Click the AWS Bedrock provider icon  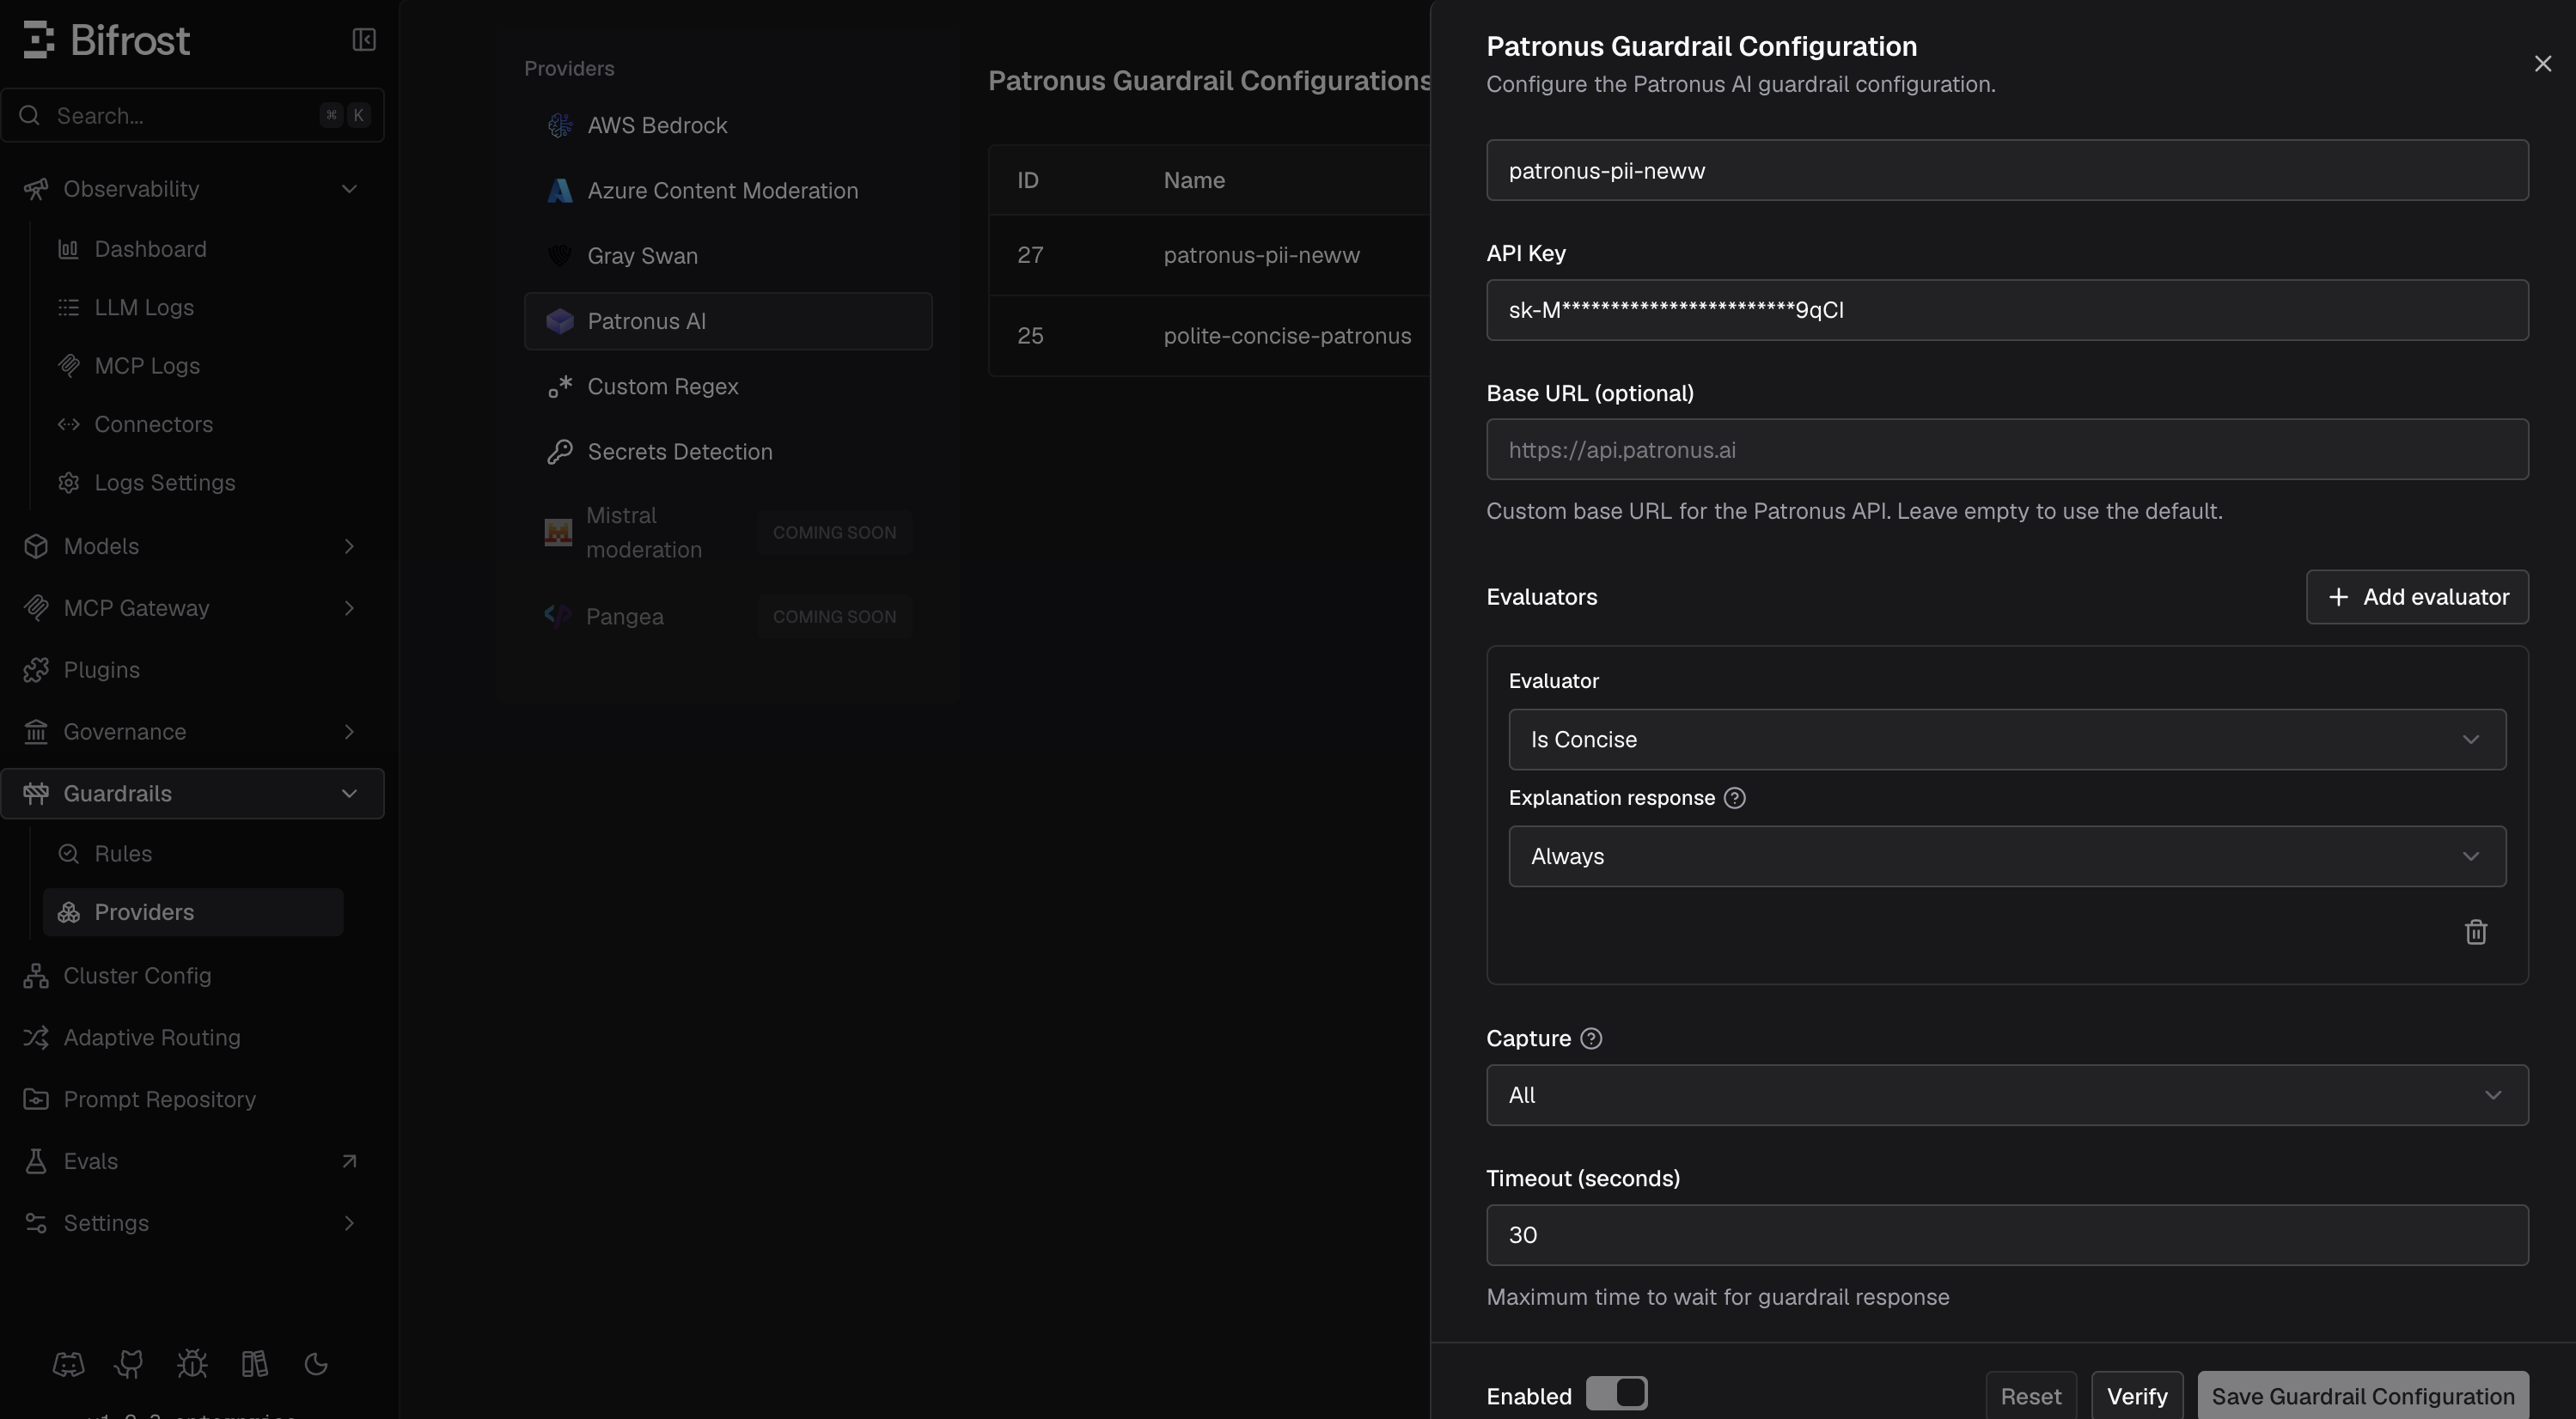coord(560,125)
